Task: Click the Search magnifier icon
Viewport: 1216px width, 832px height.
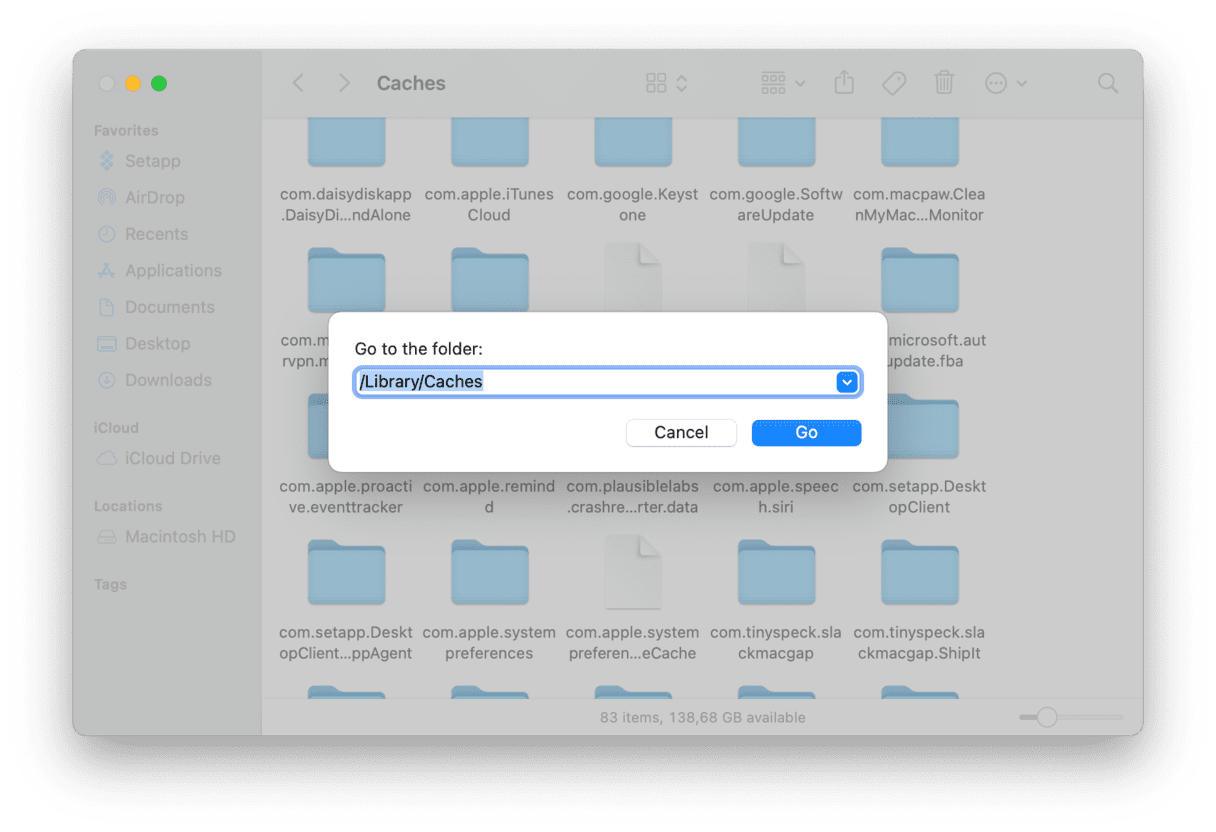Action: coord(1108,83)
